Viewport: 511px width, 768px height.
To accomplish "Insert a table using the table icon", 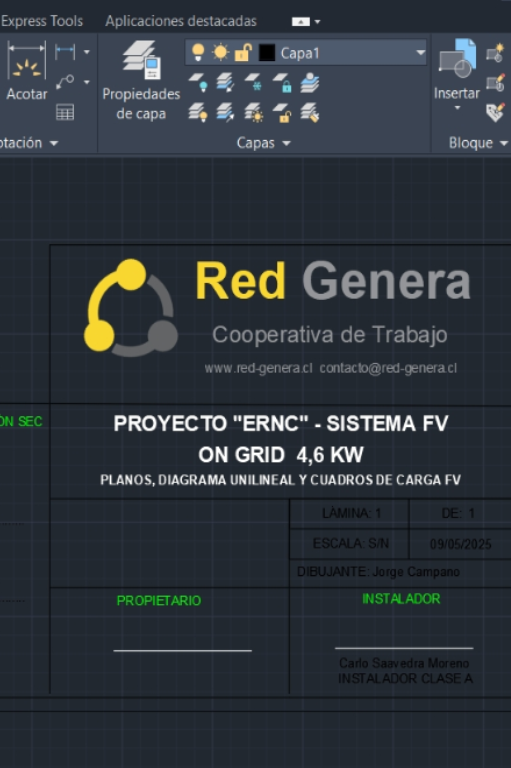I will pos(65,112).
